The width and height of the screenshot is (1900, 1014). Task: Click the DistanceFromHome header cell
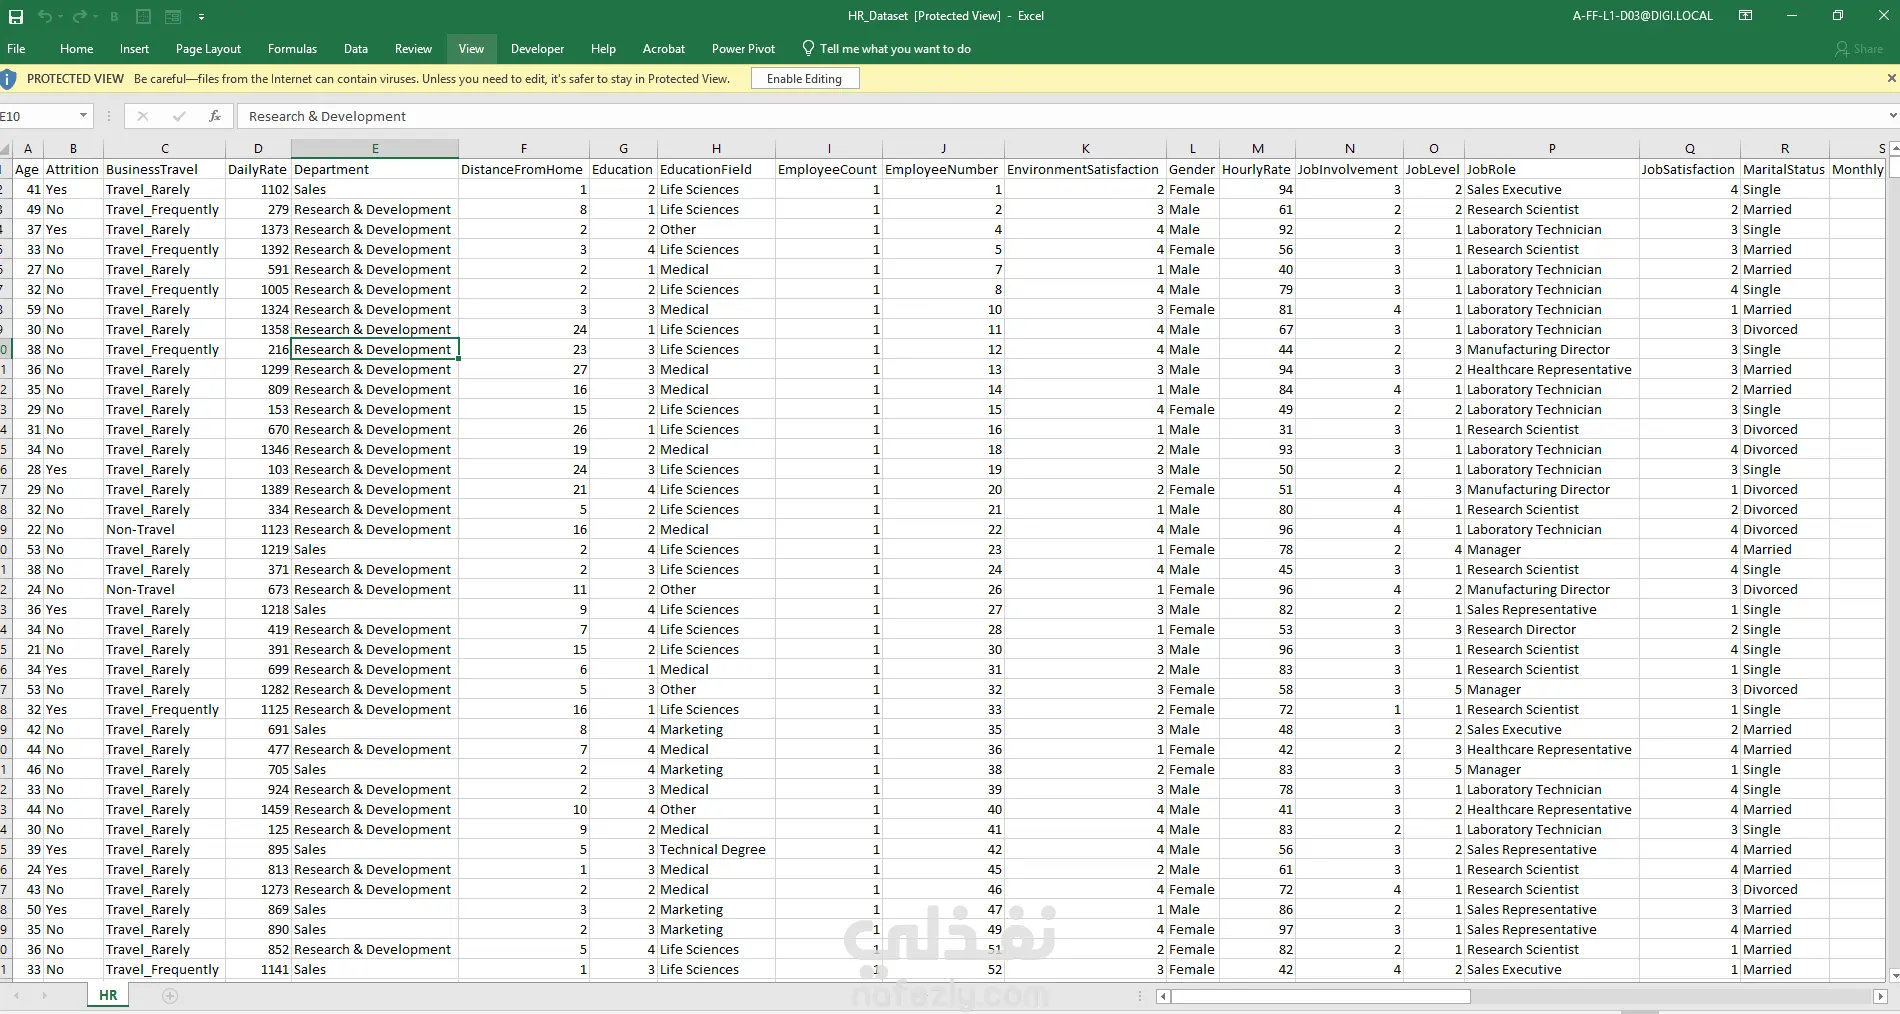(x=523, y=170)
